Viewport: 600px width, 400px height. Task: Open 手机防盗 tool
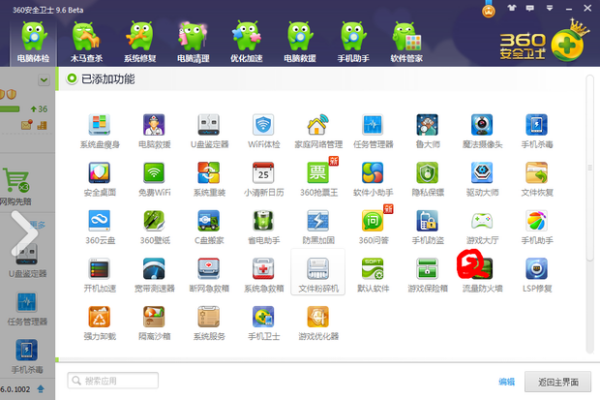427,227
